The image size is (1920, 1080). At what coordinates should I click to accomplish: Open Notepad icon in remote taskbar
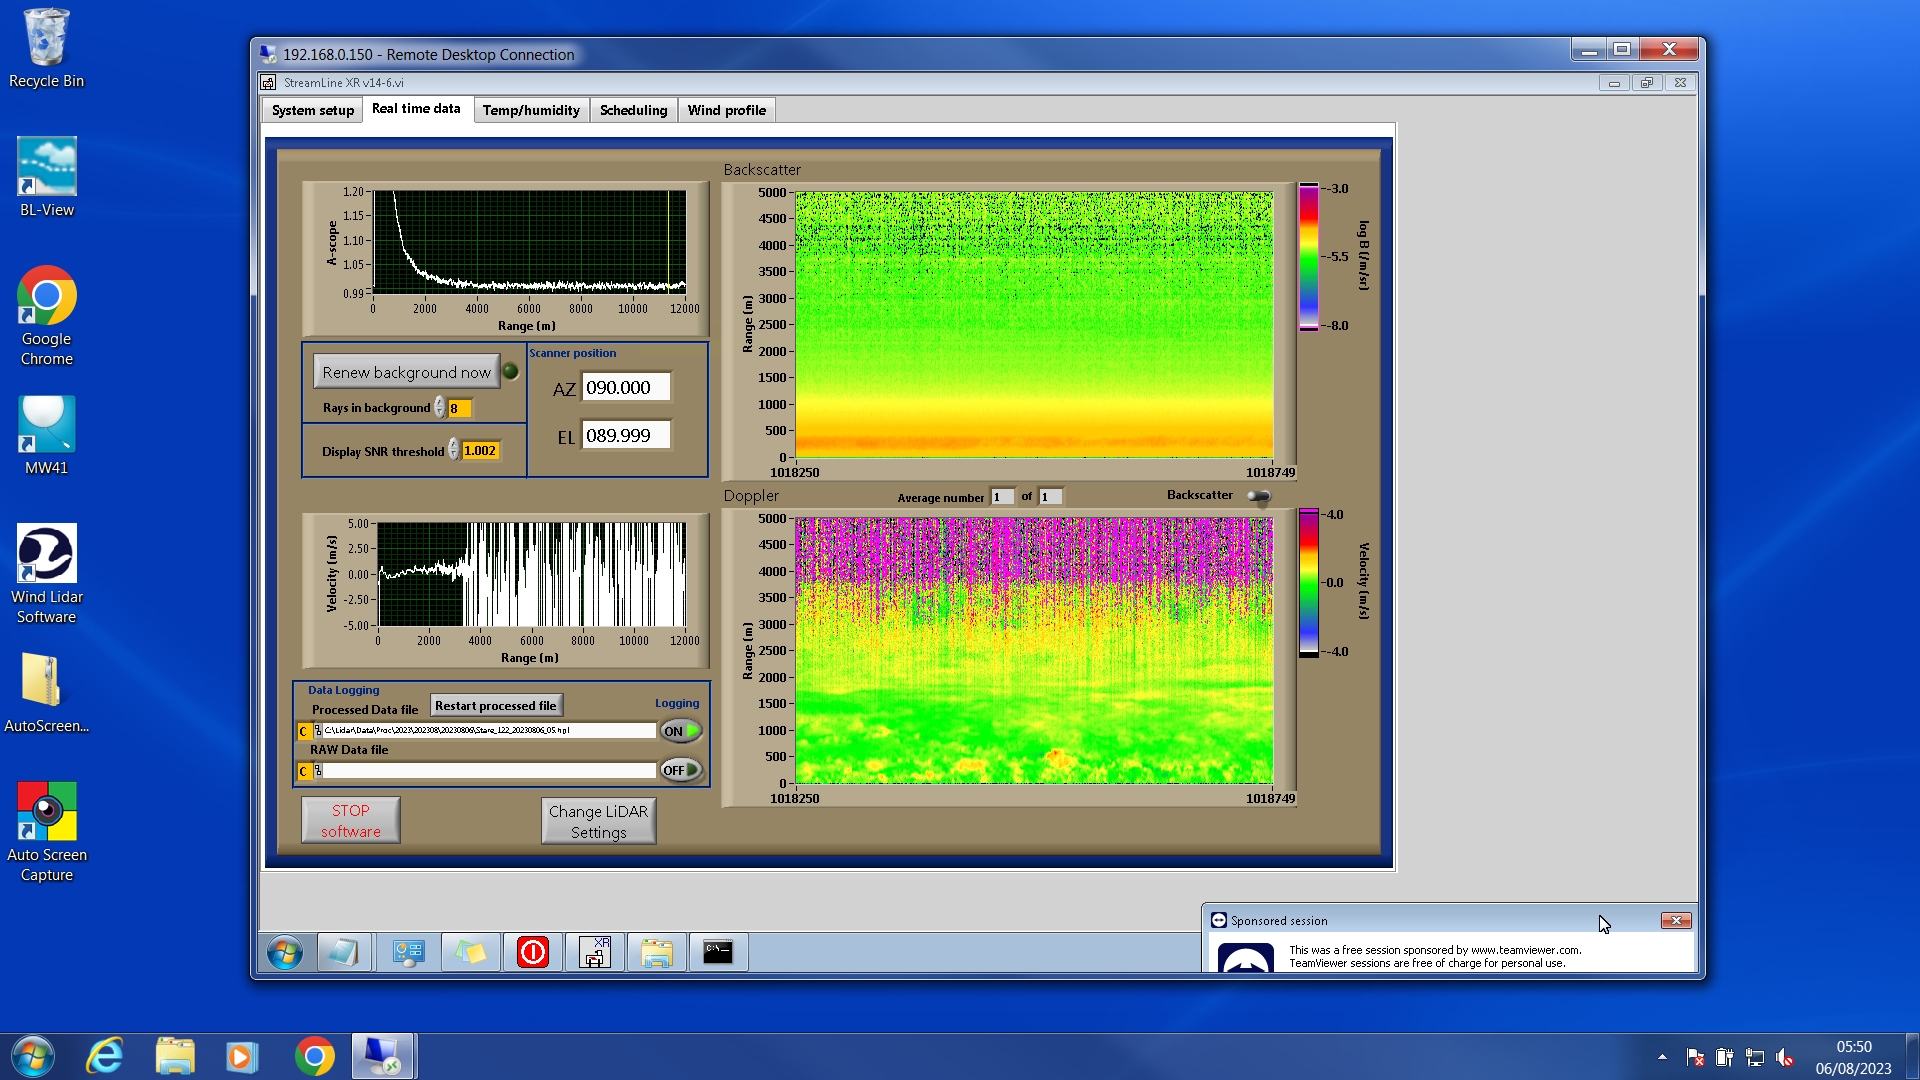coord(344,952)
